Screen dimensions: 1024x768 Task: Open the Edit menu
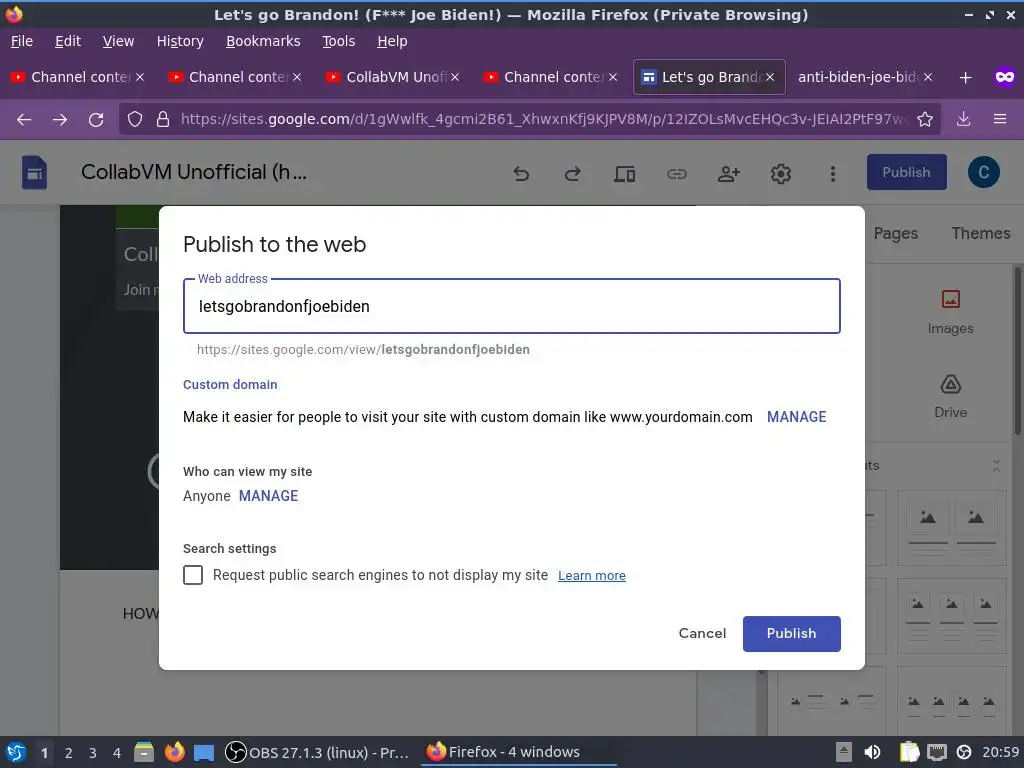[68, 41]
